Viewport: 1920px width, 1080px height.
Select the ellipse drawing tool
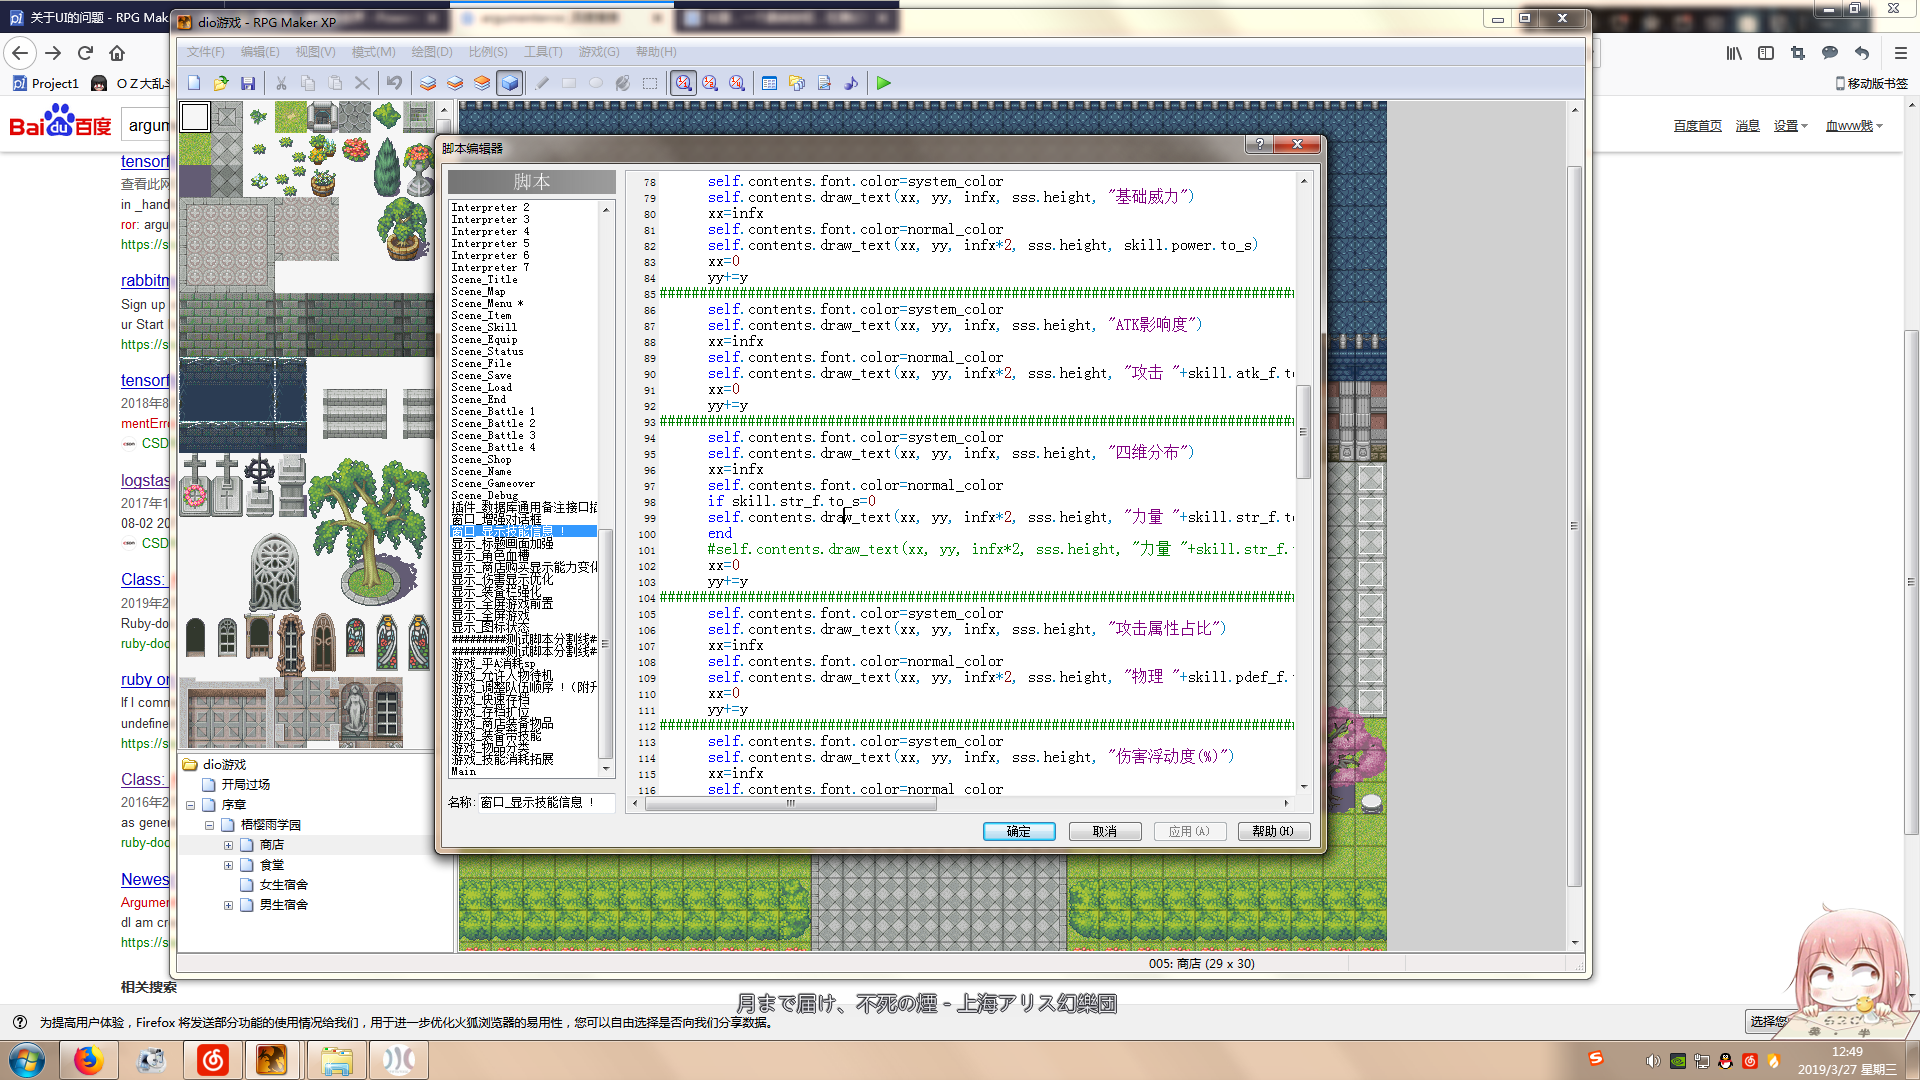pos(596,83)
